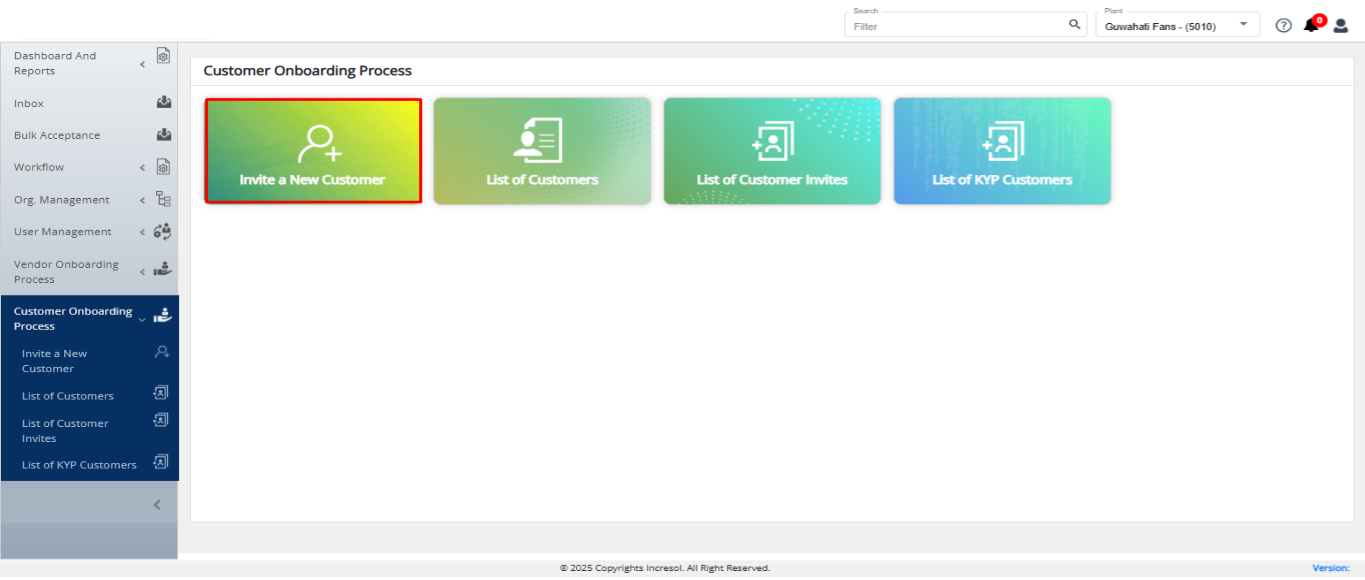Expand the Workflow menu chevron

point(142,168)
